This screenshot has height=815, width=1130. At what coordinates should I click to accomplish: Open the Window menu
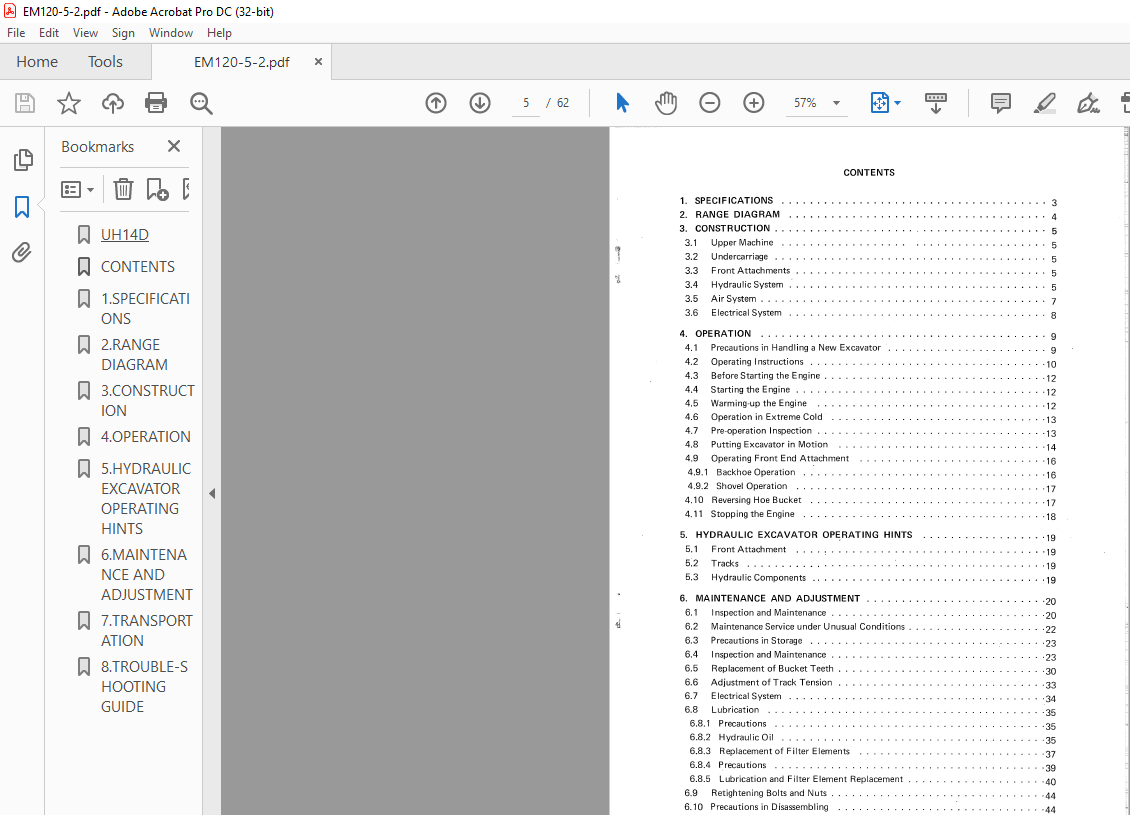171,32
